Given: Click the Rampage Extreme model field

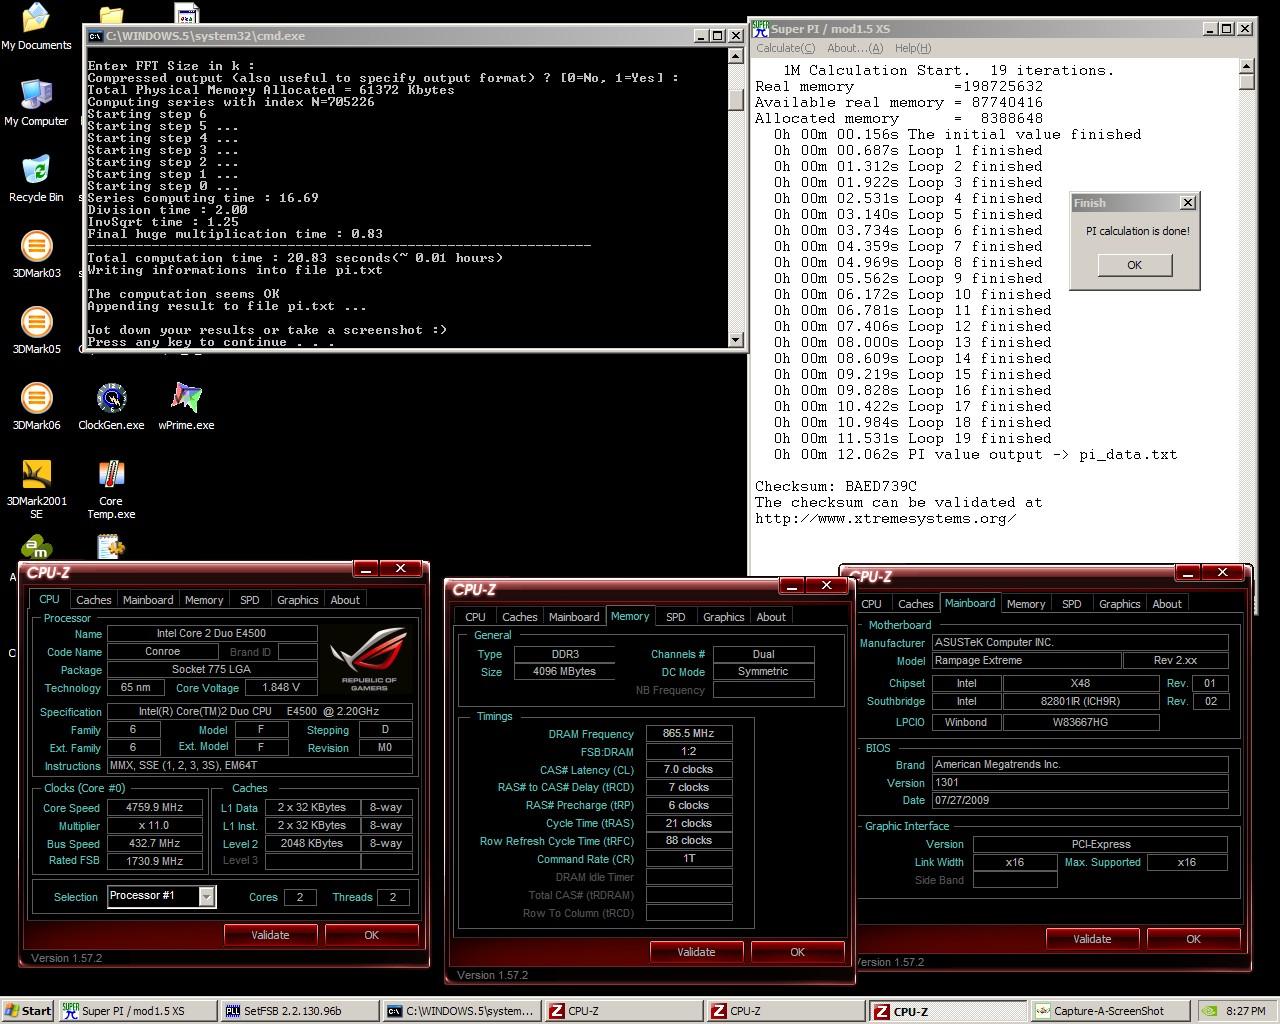Looking at the screenshot, I should click(1026, 661).
